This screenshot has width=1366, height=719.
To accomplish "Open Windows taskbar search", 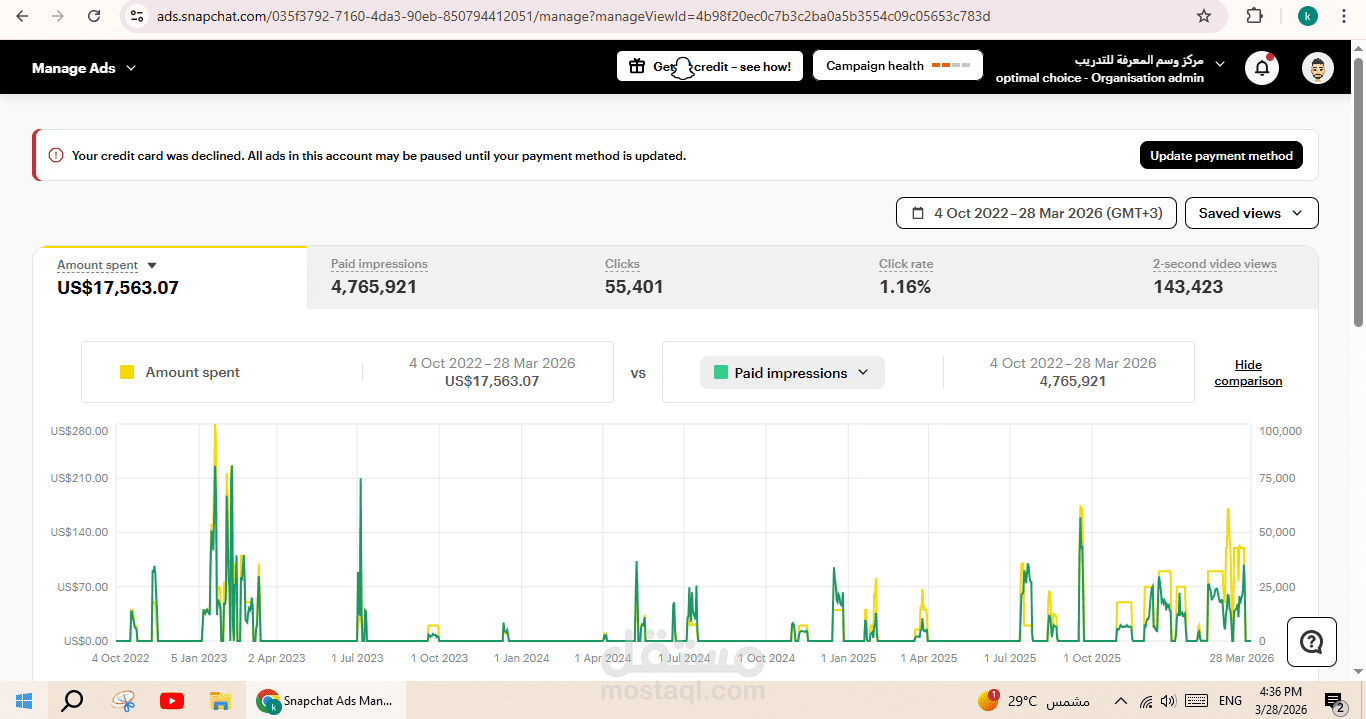I will (72, 700).
